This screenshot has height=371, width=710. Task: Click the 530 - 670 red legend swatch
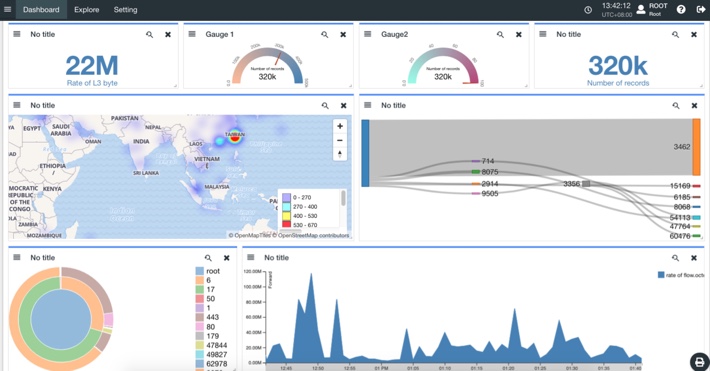pyautogui.click(x=286, y=224)
